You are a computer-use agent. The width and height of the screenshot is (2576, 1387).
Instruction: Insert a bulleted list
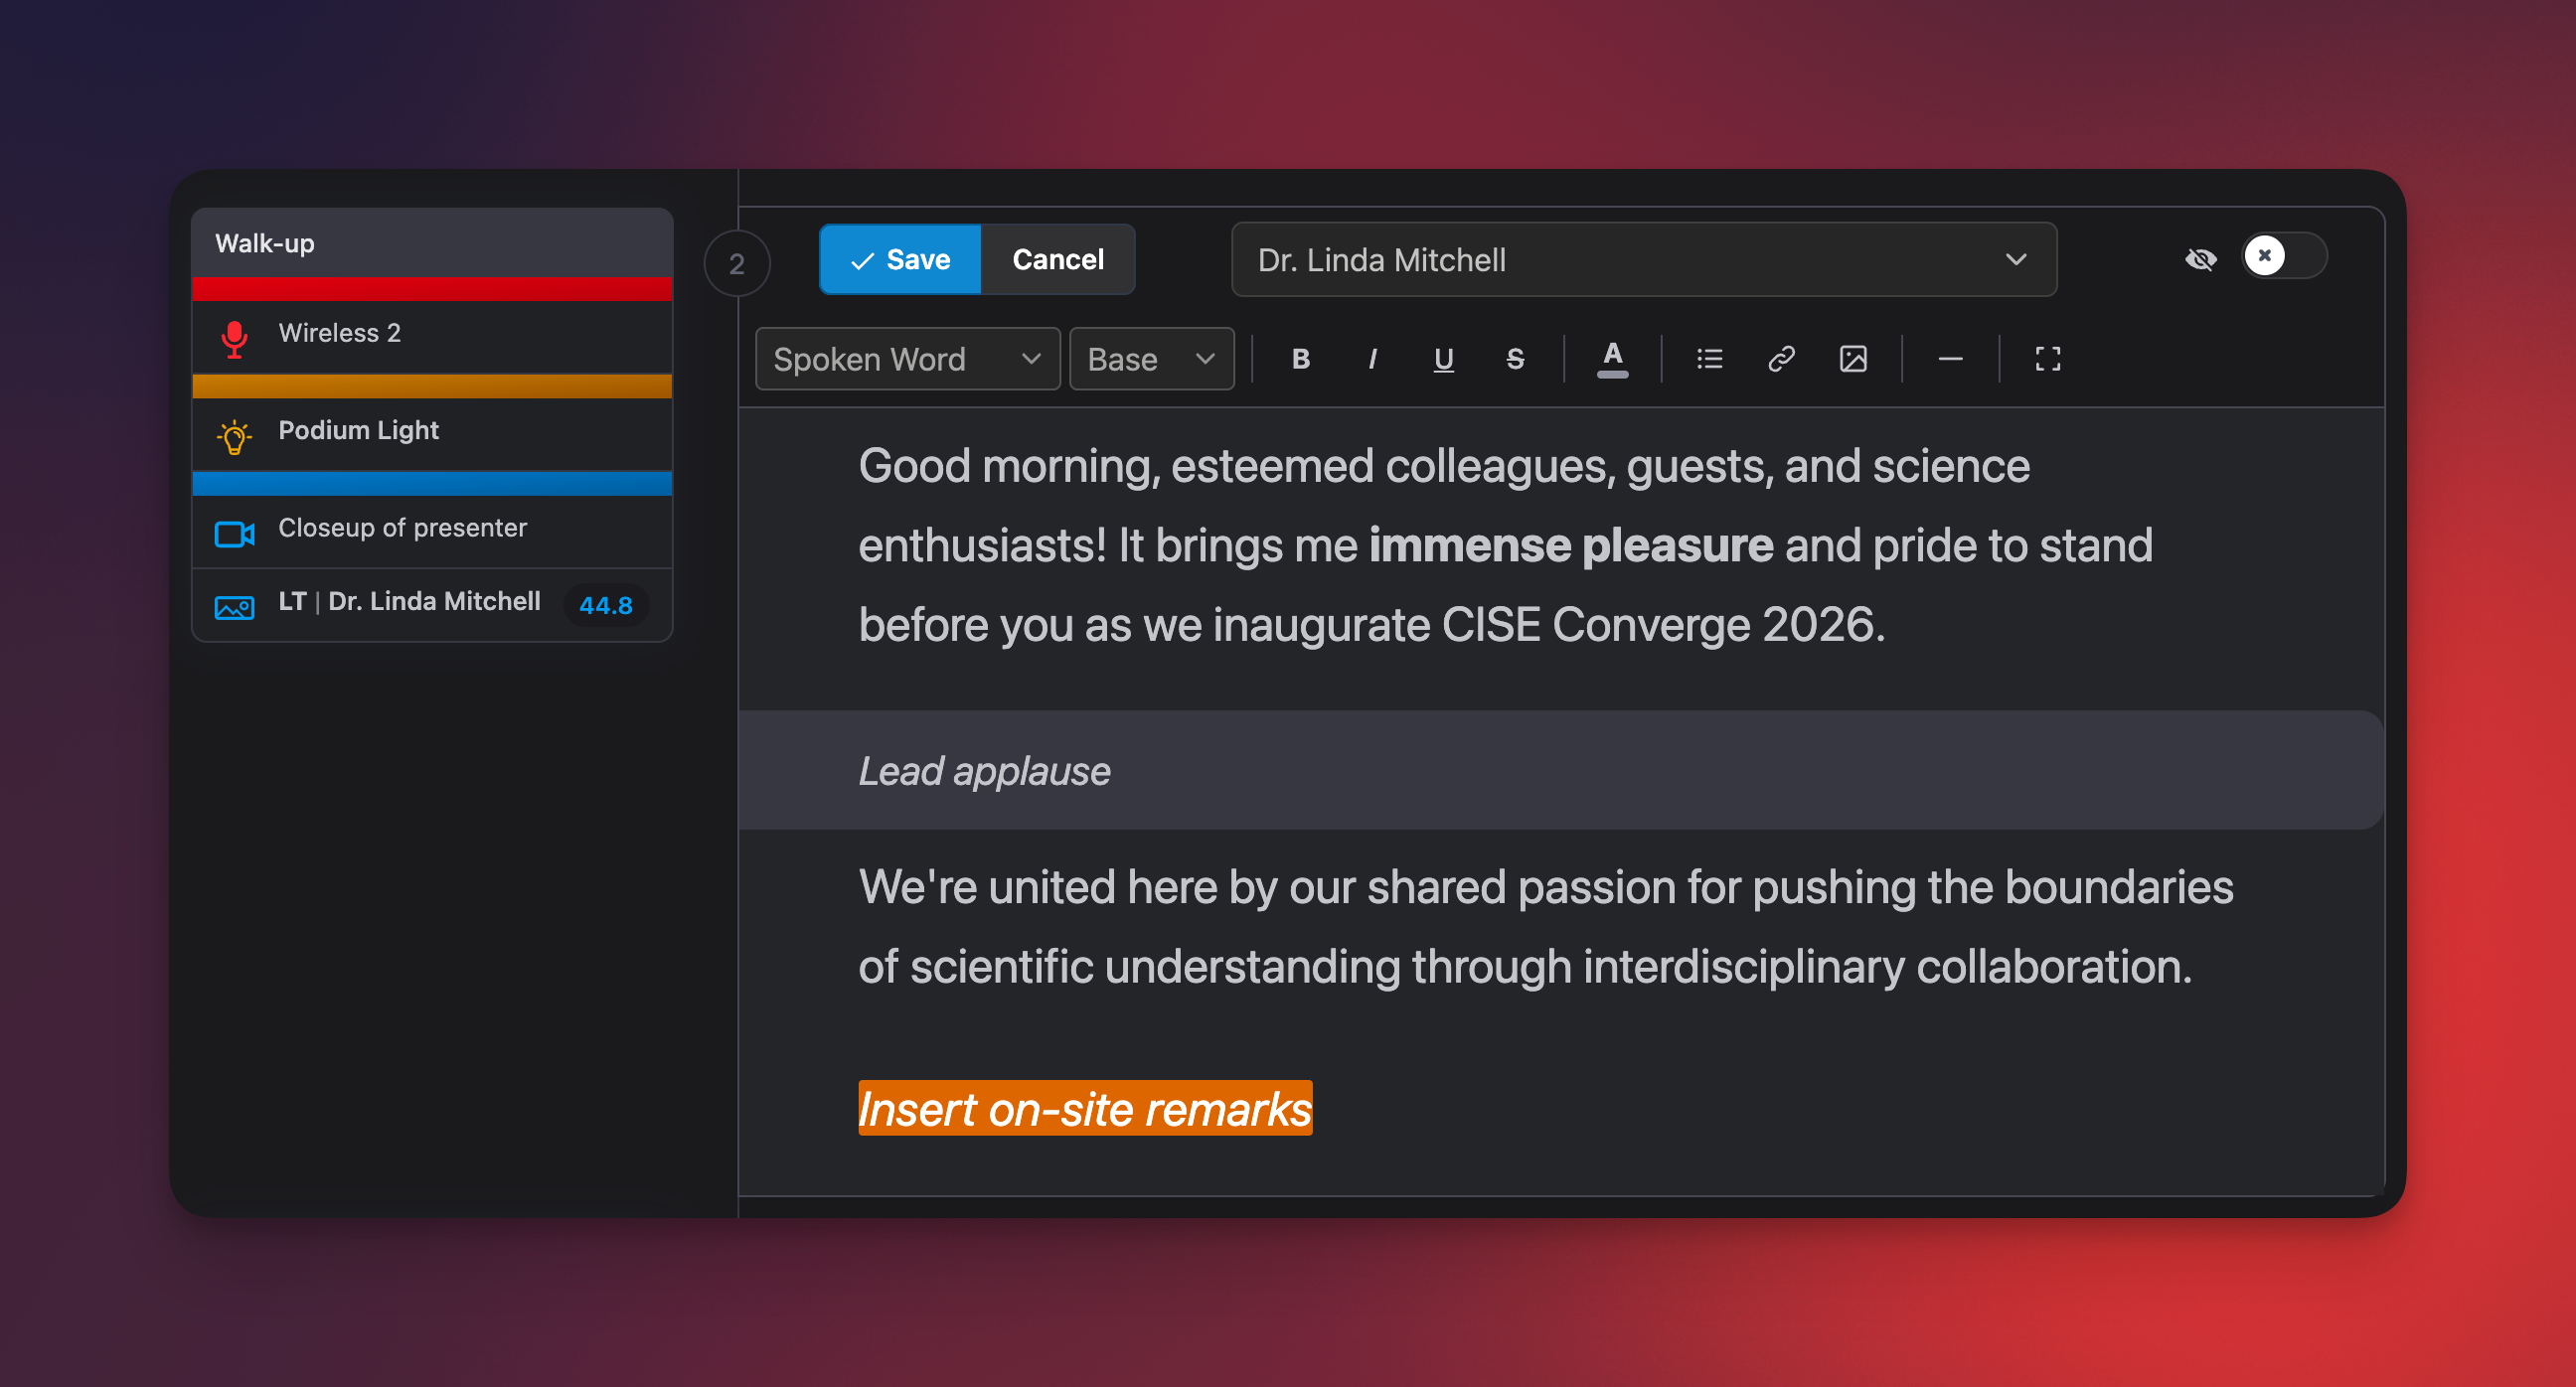tap(1709, 359)
